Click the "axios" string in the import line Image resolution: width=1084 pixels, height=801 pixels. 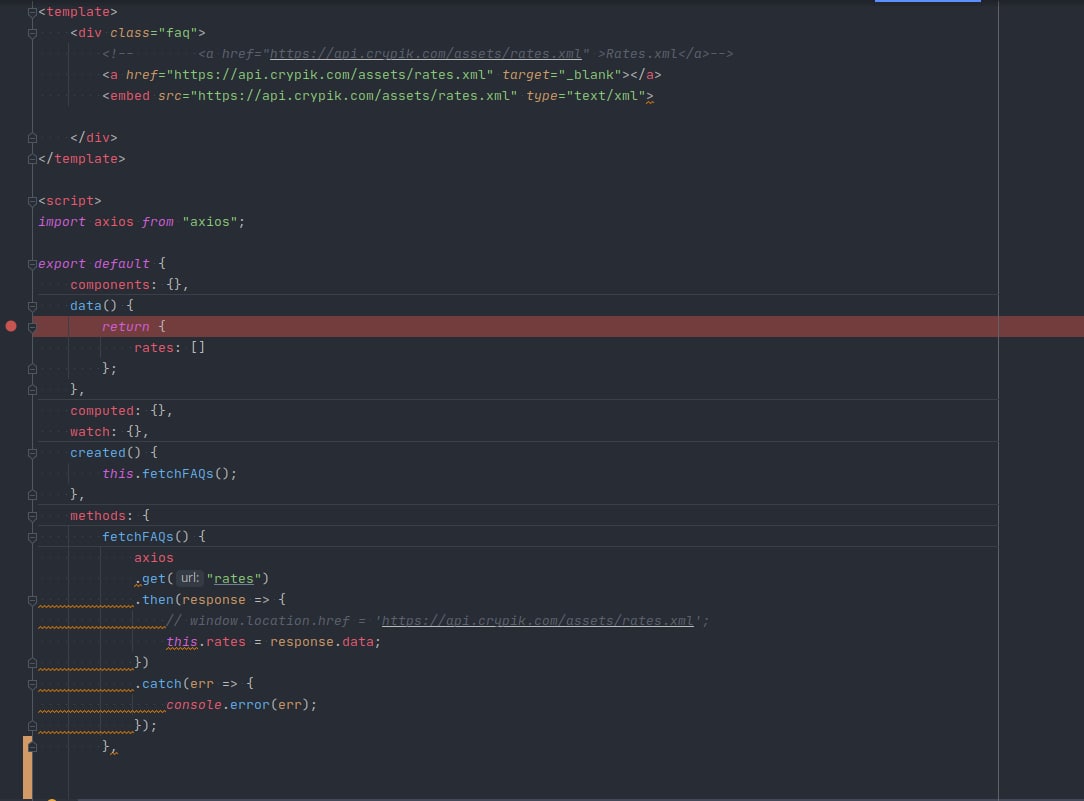209,222
